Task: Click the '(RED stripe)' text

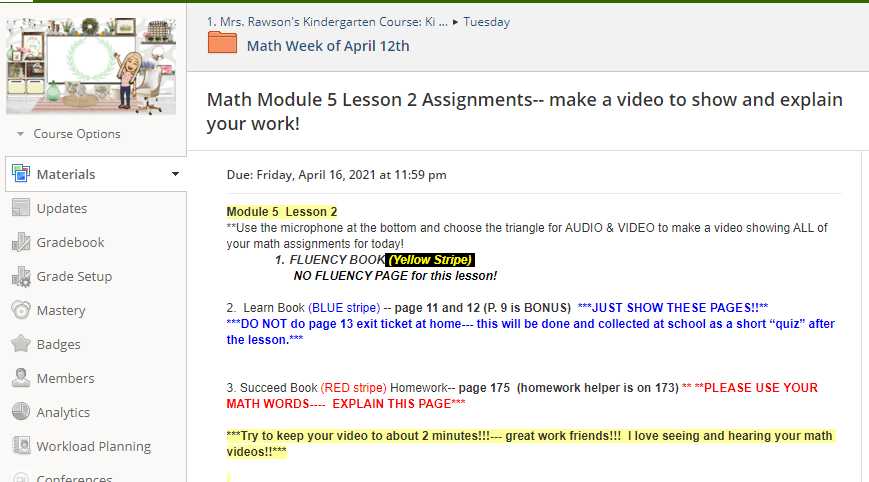Action: point(354,388)
